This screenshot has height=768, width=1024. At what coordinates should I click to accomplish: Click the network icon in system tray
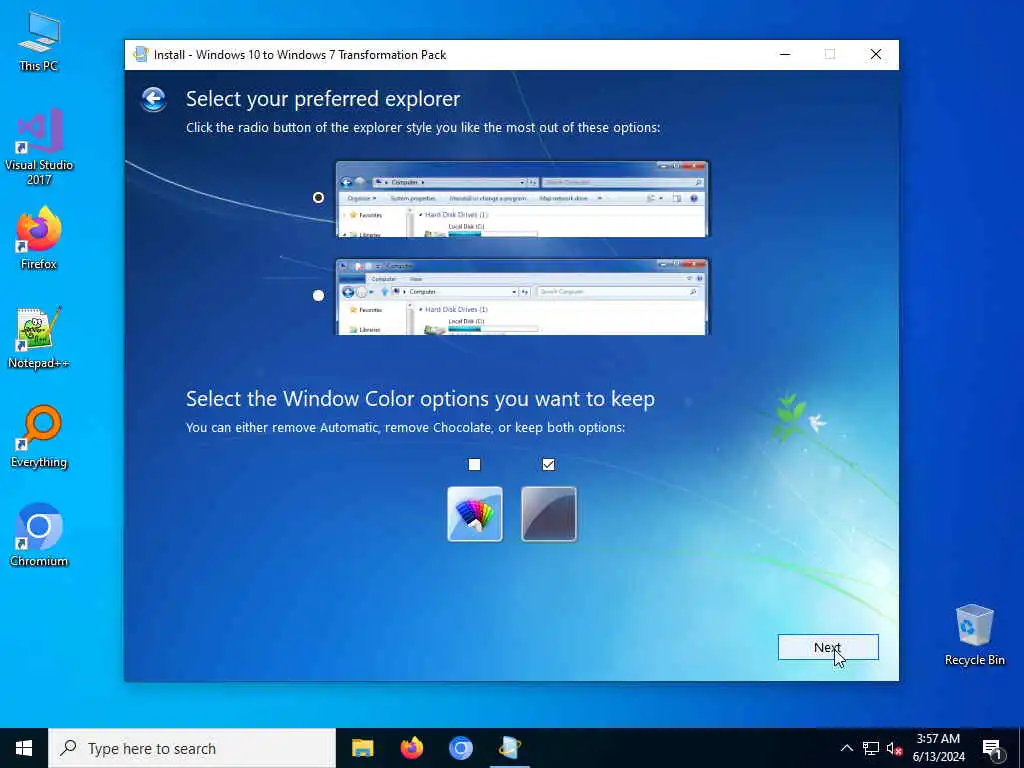tap(871, 748)
